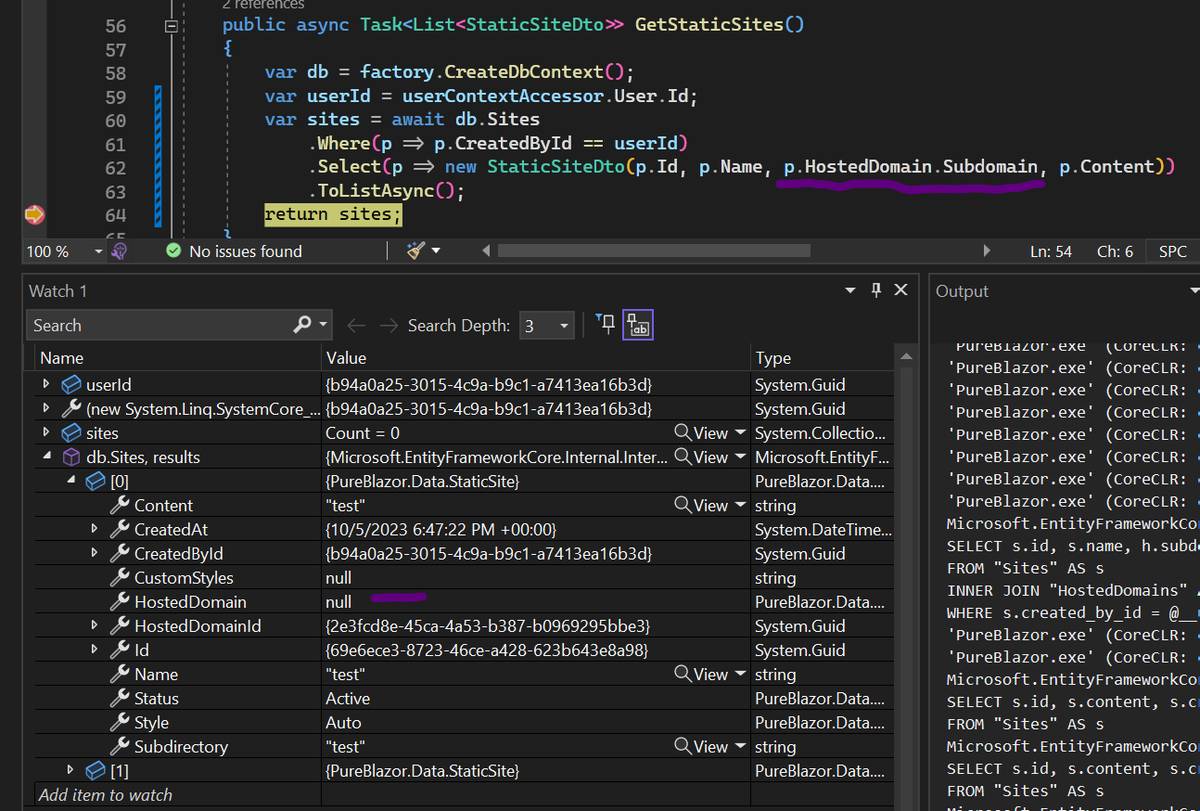Open the search options dropdown next to magnifier
This screenshot has height=811, width=1200.
click(323, 326)
